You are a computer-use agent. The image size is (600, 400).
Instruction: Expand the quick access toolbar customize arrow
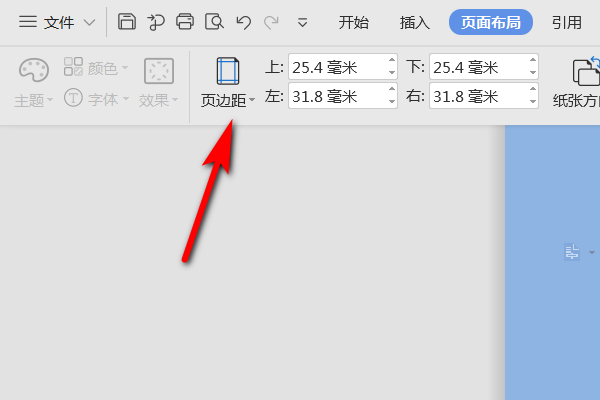302,22
